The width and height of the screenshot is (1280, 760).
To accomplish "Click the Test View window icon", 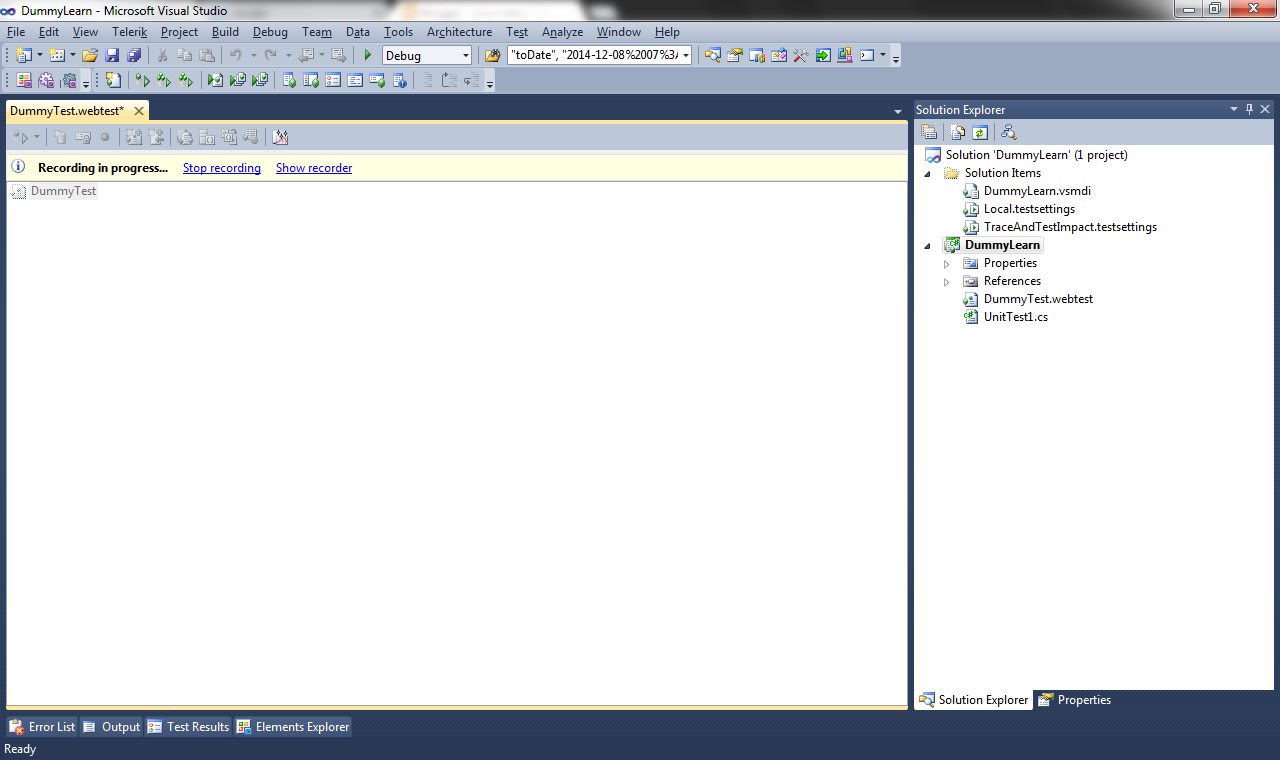I will tap(289, 81).
